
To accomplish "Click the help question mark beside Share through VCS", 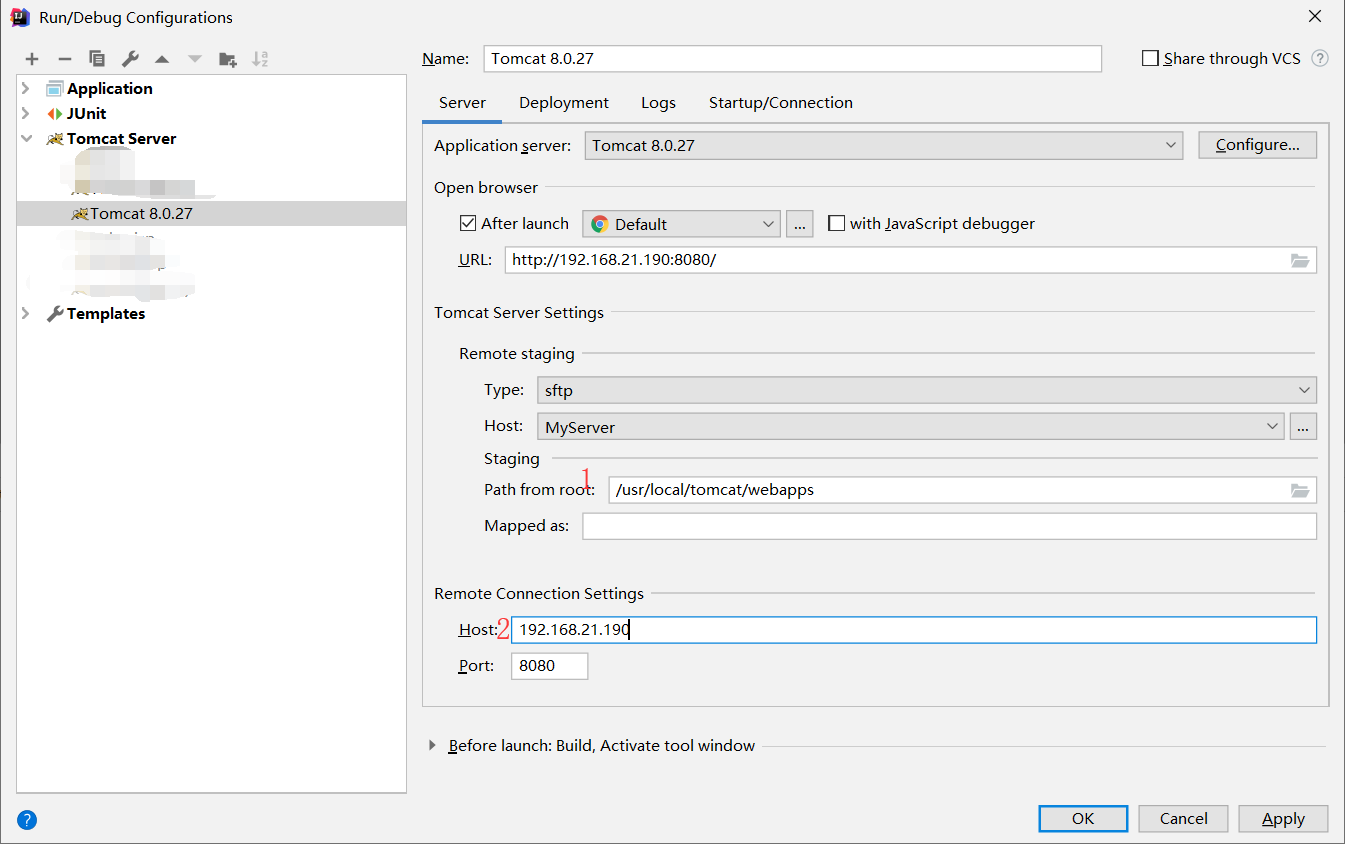I will tap(1320, 58).
